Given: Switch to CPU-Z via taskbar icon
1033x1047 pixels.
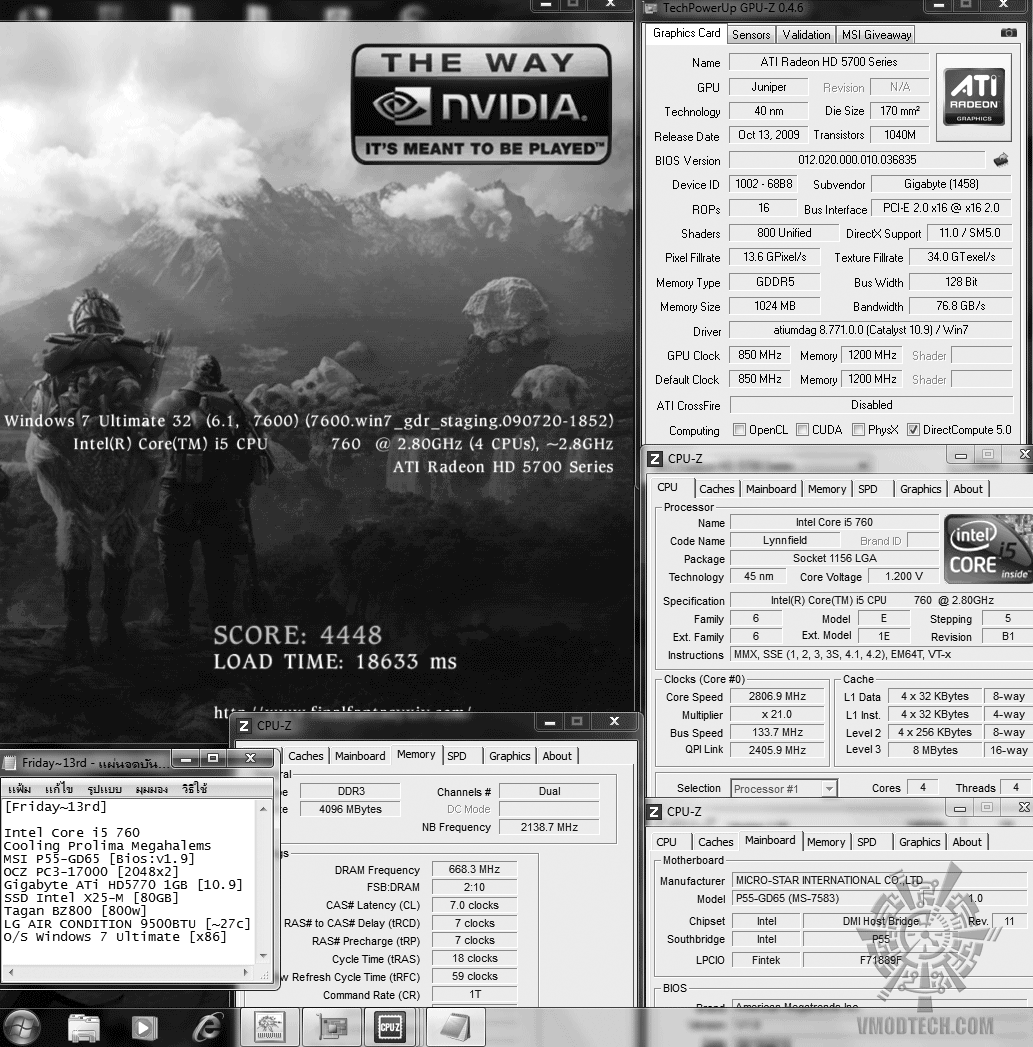Looking at the screenshot, I should 391,1028.
